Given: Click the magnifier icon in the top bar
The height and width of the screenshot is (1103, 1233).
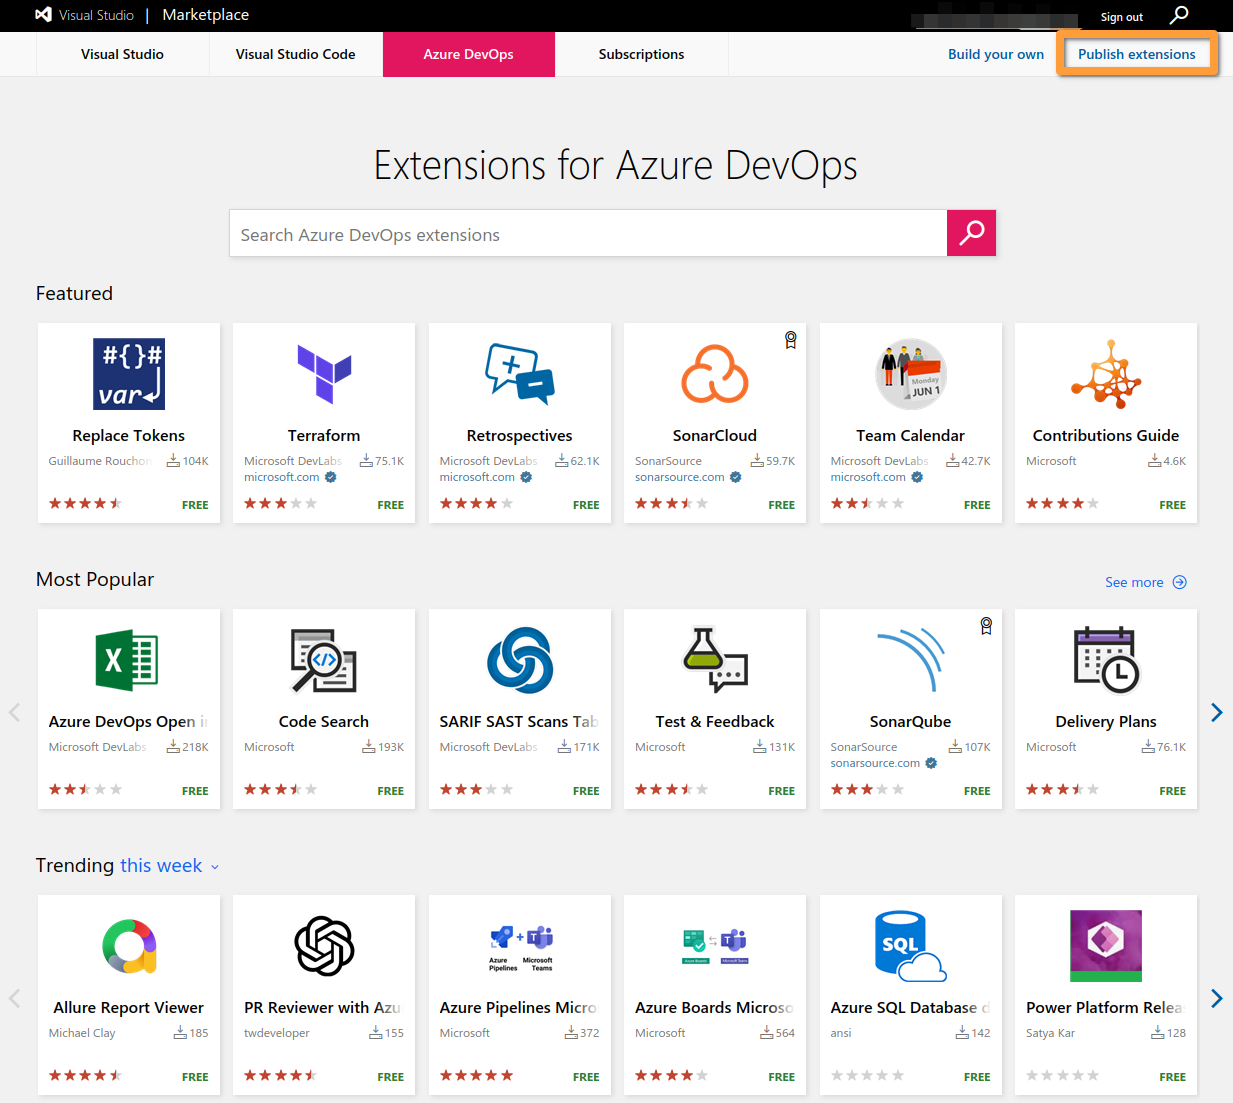Looking at the screenshot, I should pyautogui.click(x=1180, y=15).
